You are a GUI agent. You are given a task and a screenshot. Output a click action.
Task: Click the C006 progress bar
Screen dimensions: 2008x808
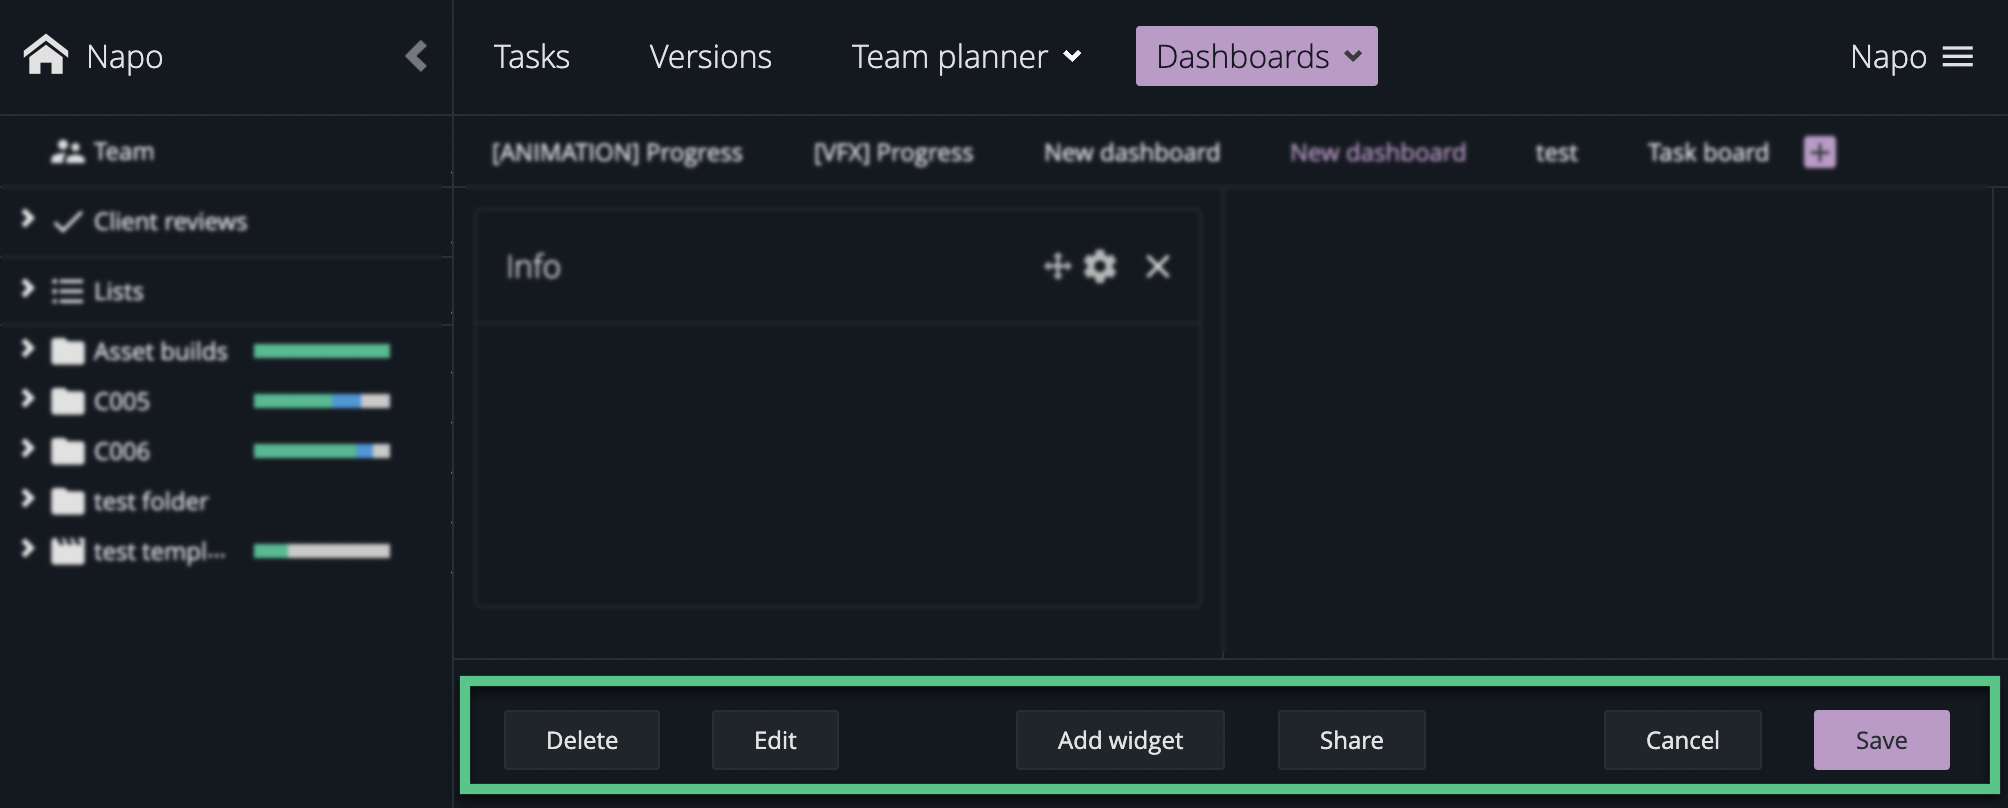click(x=322, y=451)
